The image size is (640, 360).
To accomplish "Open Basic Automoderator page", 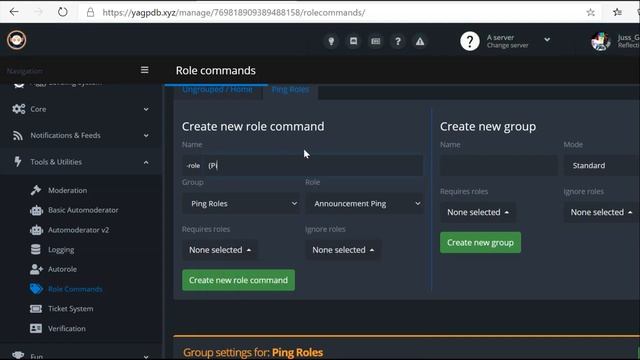I will click(x=83, y=210).
